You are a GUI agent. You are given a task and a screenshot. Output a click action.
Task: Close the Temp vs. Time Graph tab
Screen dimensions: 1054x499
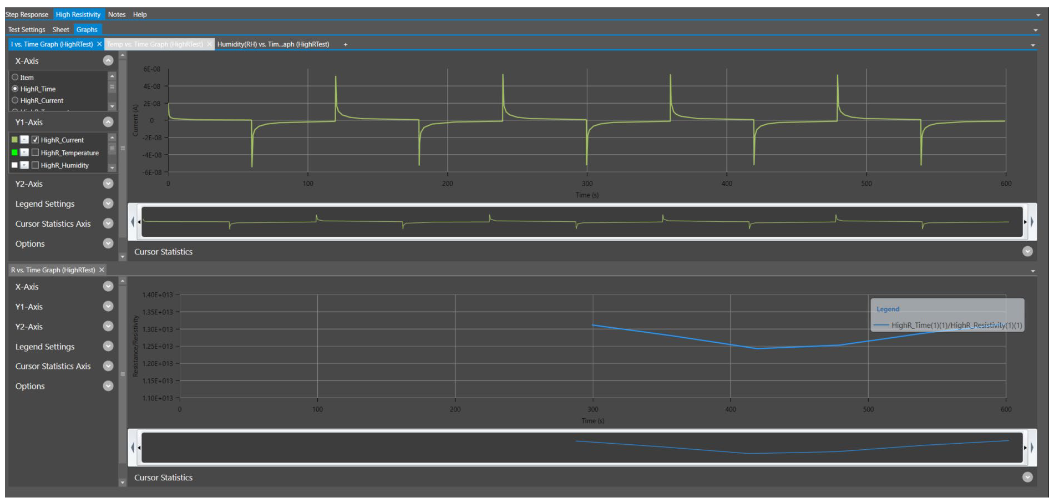(x=209, y=44)
